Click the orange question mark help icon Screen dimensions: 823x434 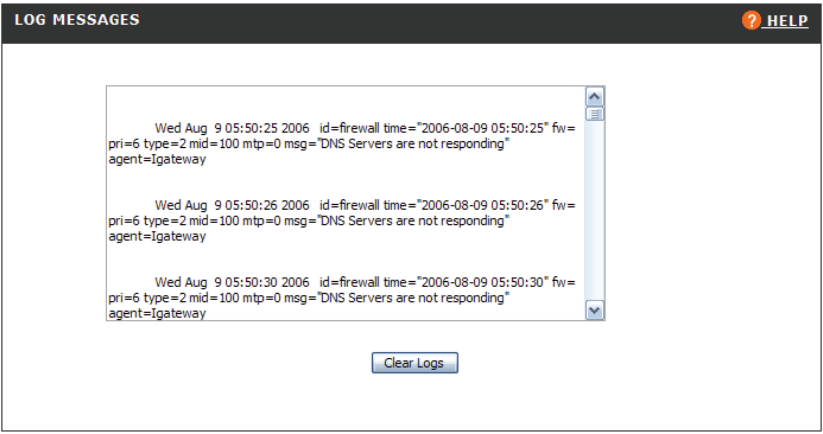coord(751,21)
